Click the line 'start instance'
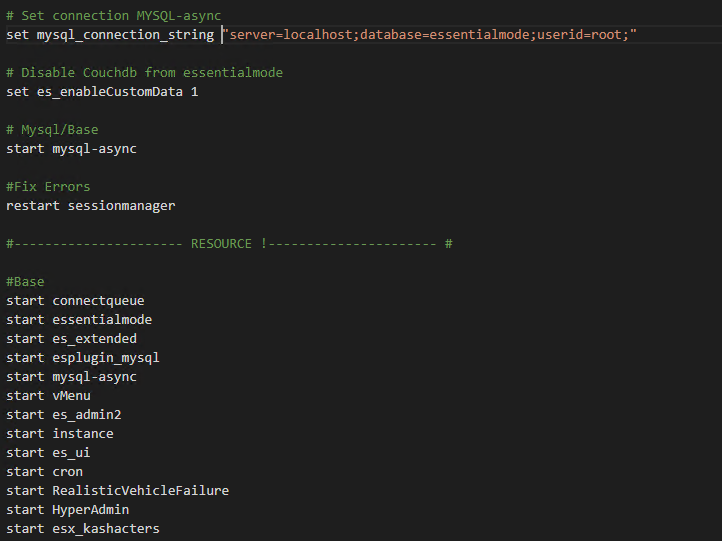The height and width of the screenshot is (541, 722). [60, 434]
